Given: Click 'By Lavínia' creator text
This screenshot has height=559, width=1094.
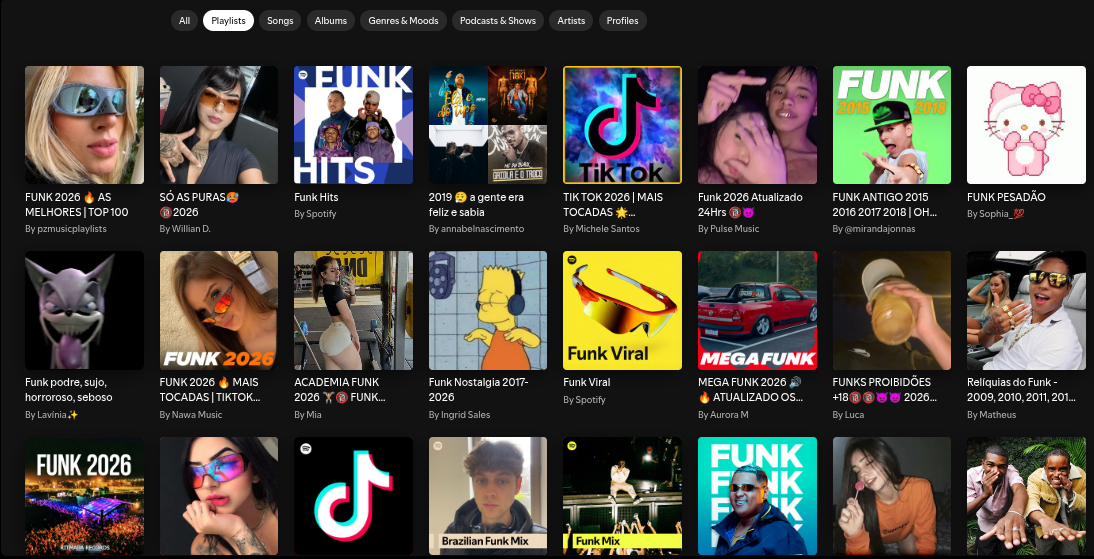Looking at the screenshot, I should 52,415.
